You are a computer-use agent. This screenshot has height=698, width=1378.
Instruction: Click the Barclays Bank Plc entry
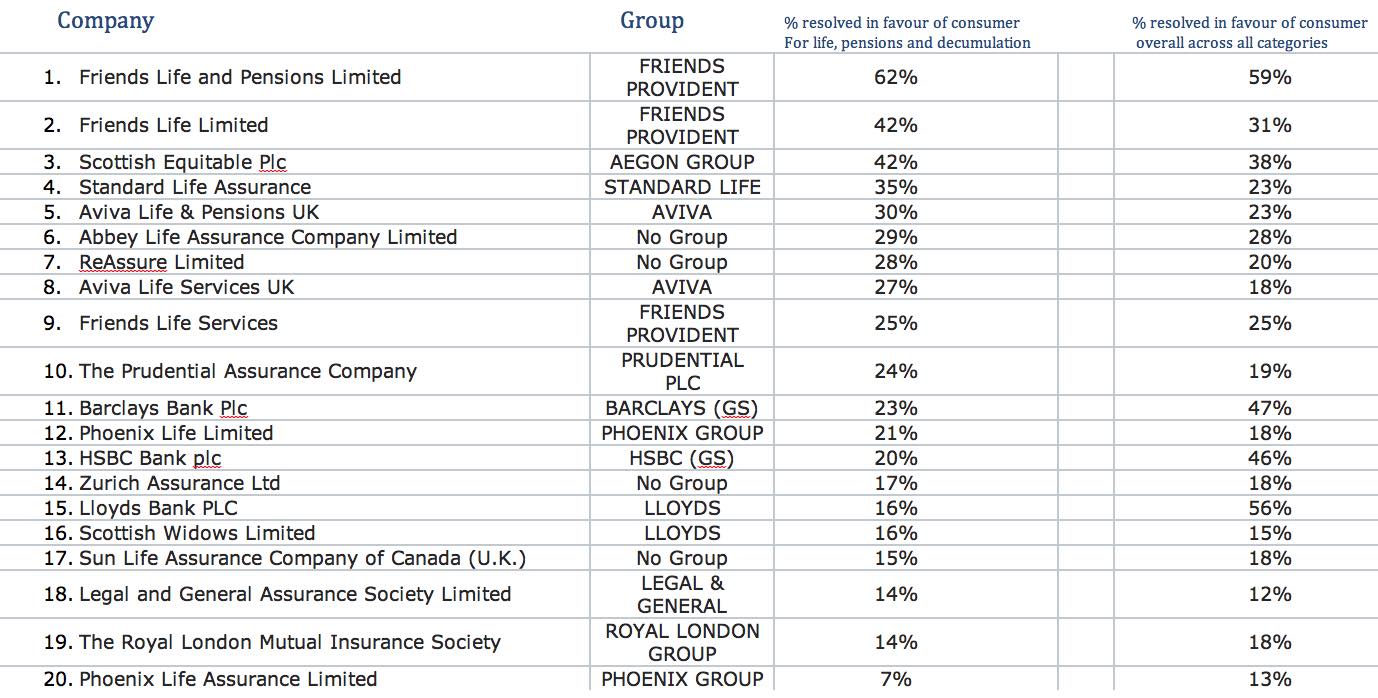pyautogui.click(x=163, y=408)
